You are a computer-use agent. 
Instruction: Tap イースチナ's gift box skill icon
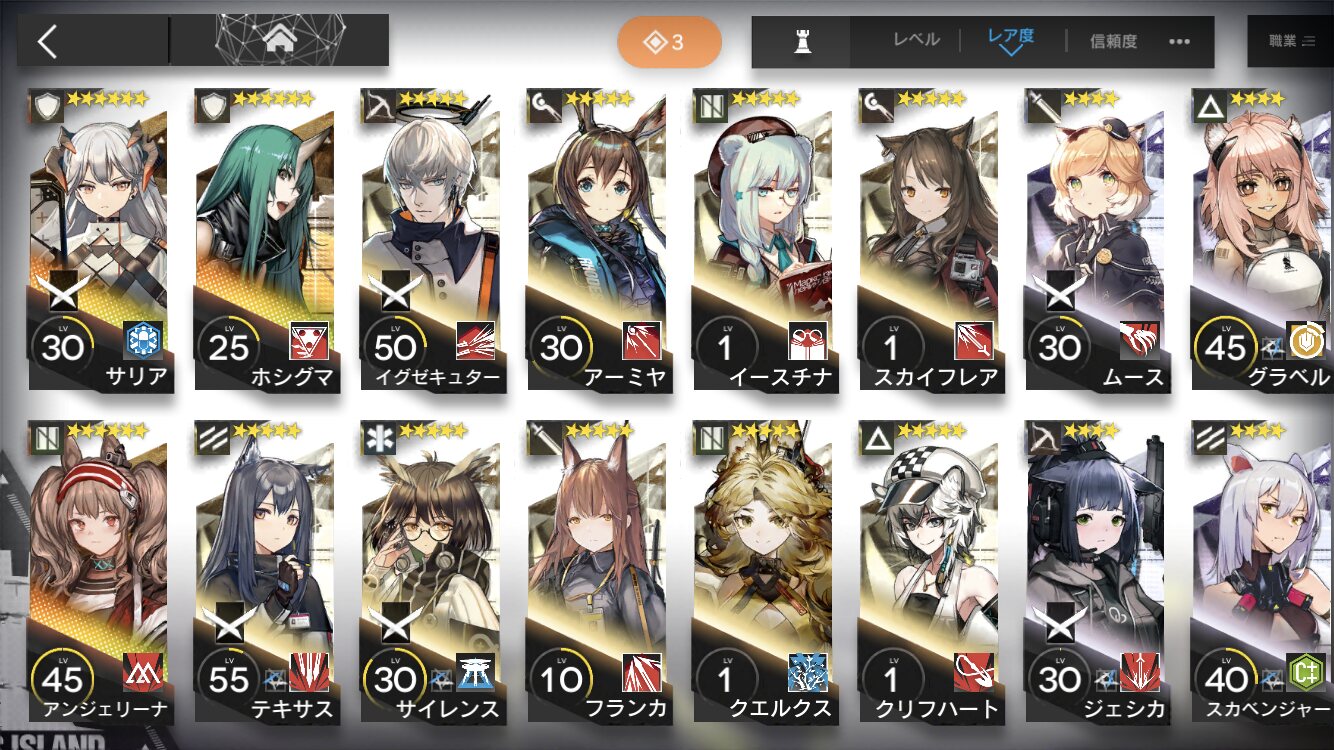coord(808,341)
